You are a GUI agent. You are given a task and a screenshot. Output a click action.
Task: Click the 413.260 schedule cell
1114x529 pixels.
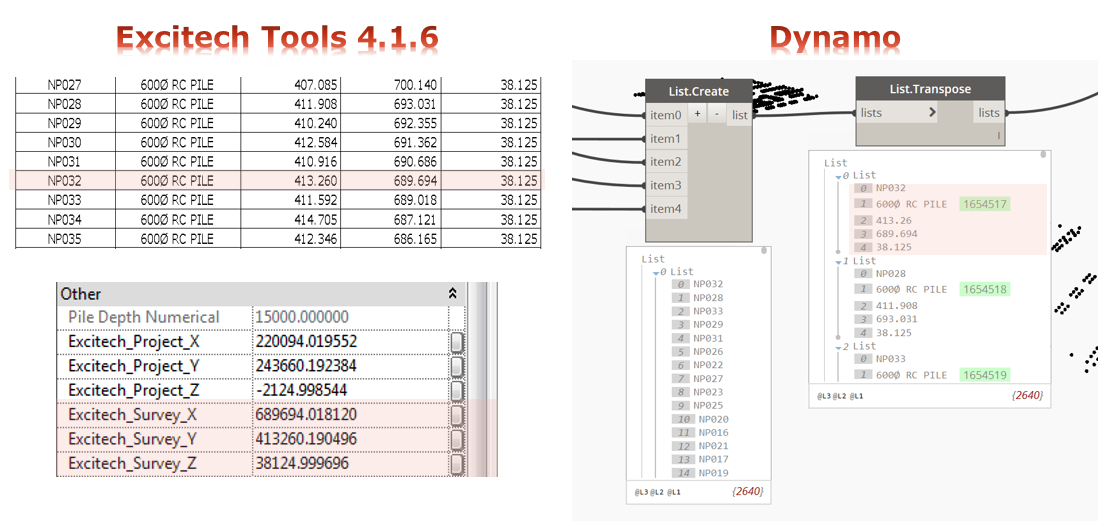291,181
